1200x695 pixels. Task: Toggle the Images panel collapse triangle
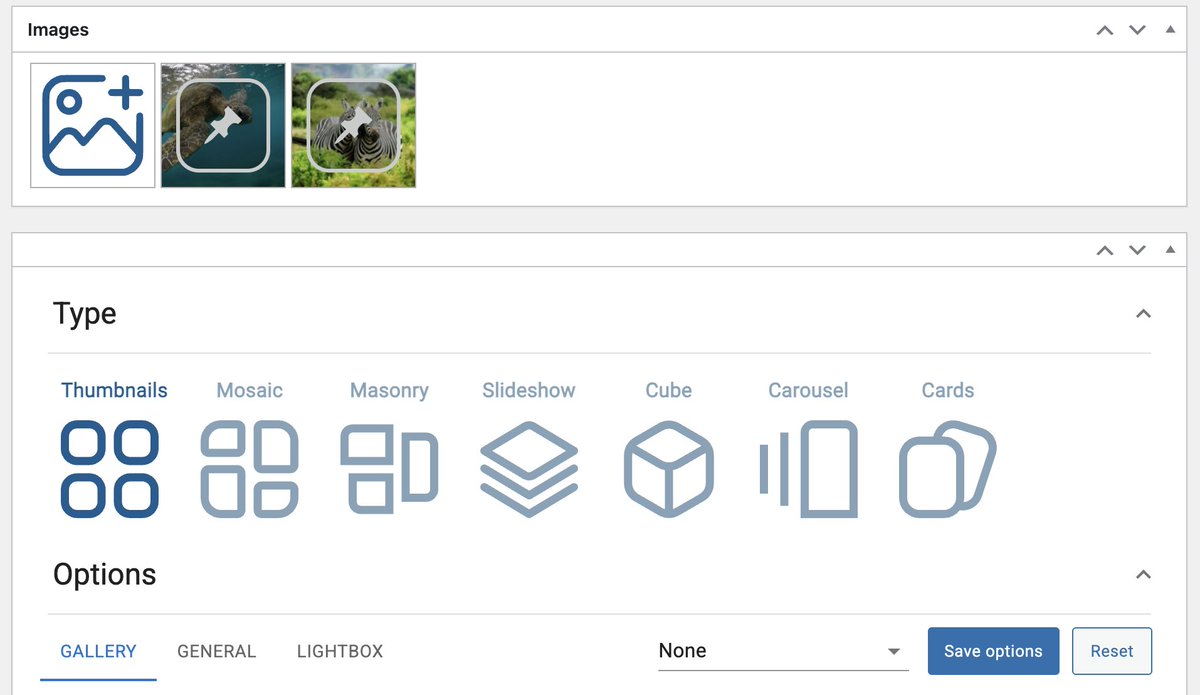click(1170, 30)
